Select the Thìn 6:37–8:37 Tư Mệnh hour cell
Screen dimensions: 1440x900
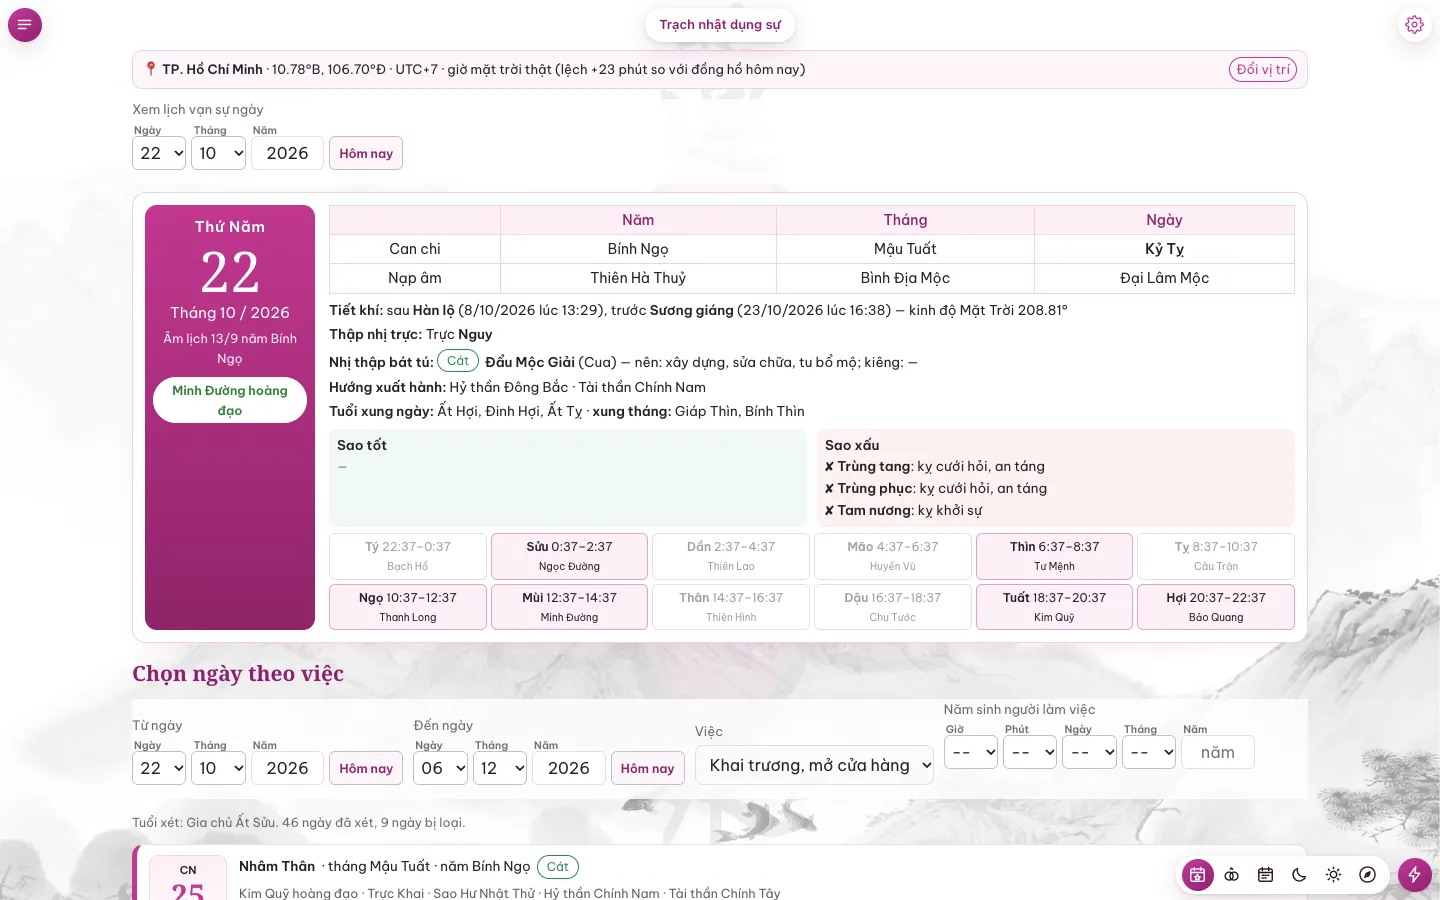1054,556
